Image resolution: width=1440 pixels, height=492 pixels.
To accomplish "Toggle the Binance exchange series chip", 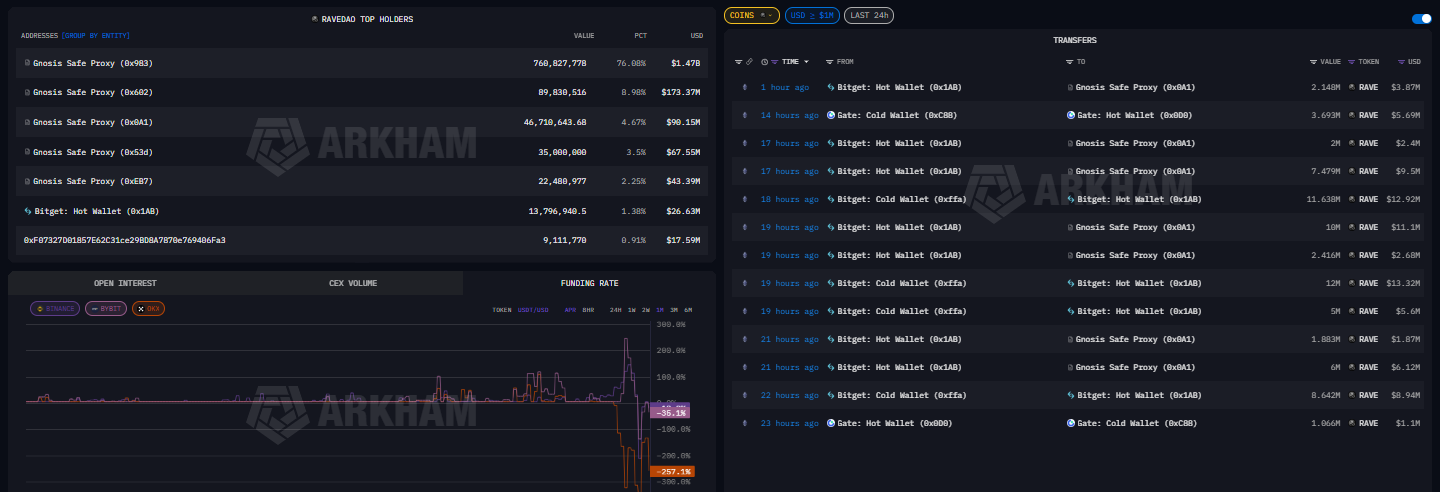I will pos(55,308).
